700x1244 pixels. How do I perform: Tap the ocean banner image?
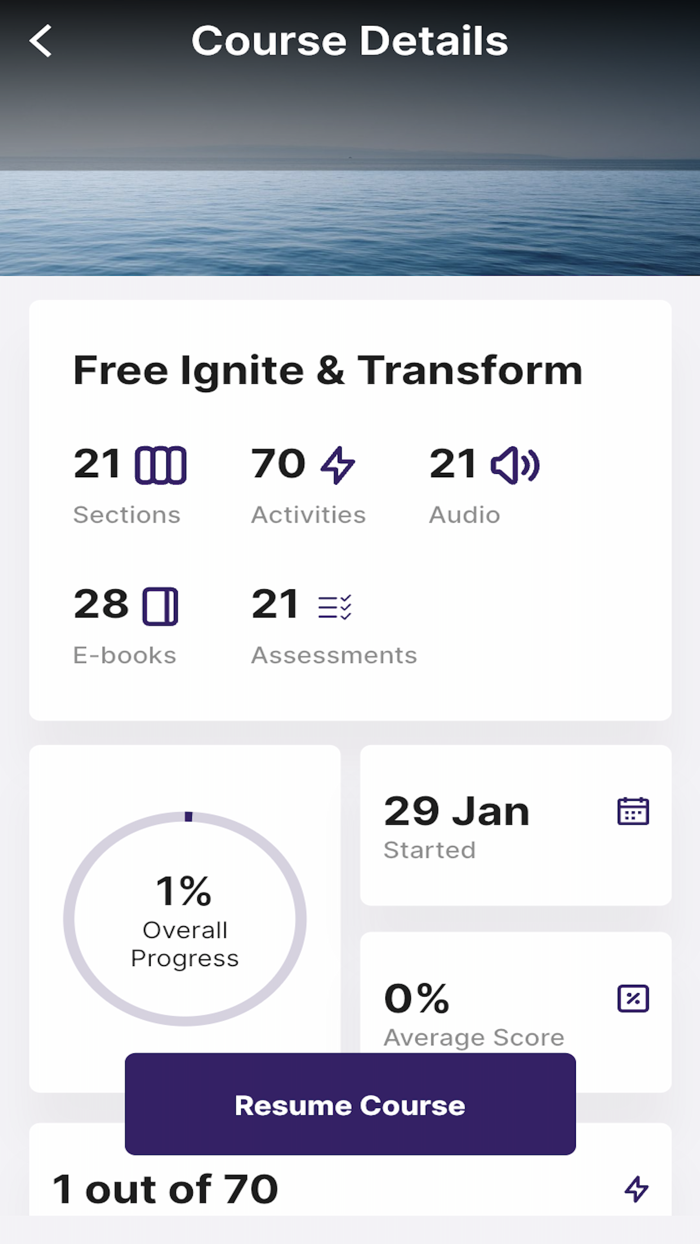click(x=349, y=180)
